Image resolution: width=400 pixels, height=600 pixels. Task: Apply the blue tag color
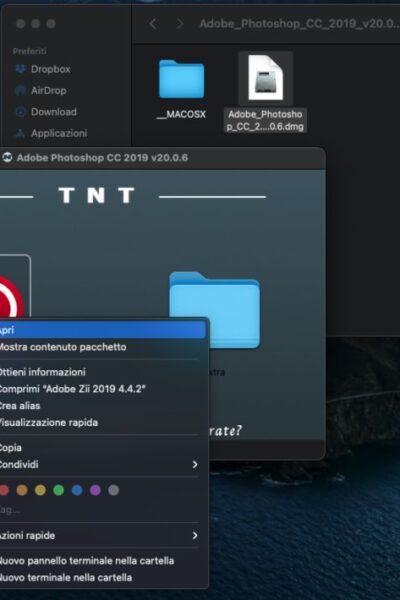click(77, 490)
